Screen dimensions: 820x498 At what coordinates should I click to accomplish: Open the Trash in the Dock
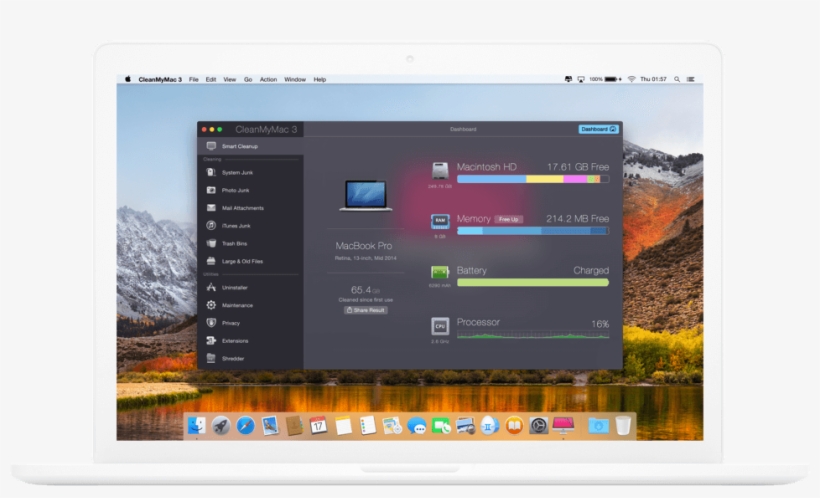click(623, 425)
